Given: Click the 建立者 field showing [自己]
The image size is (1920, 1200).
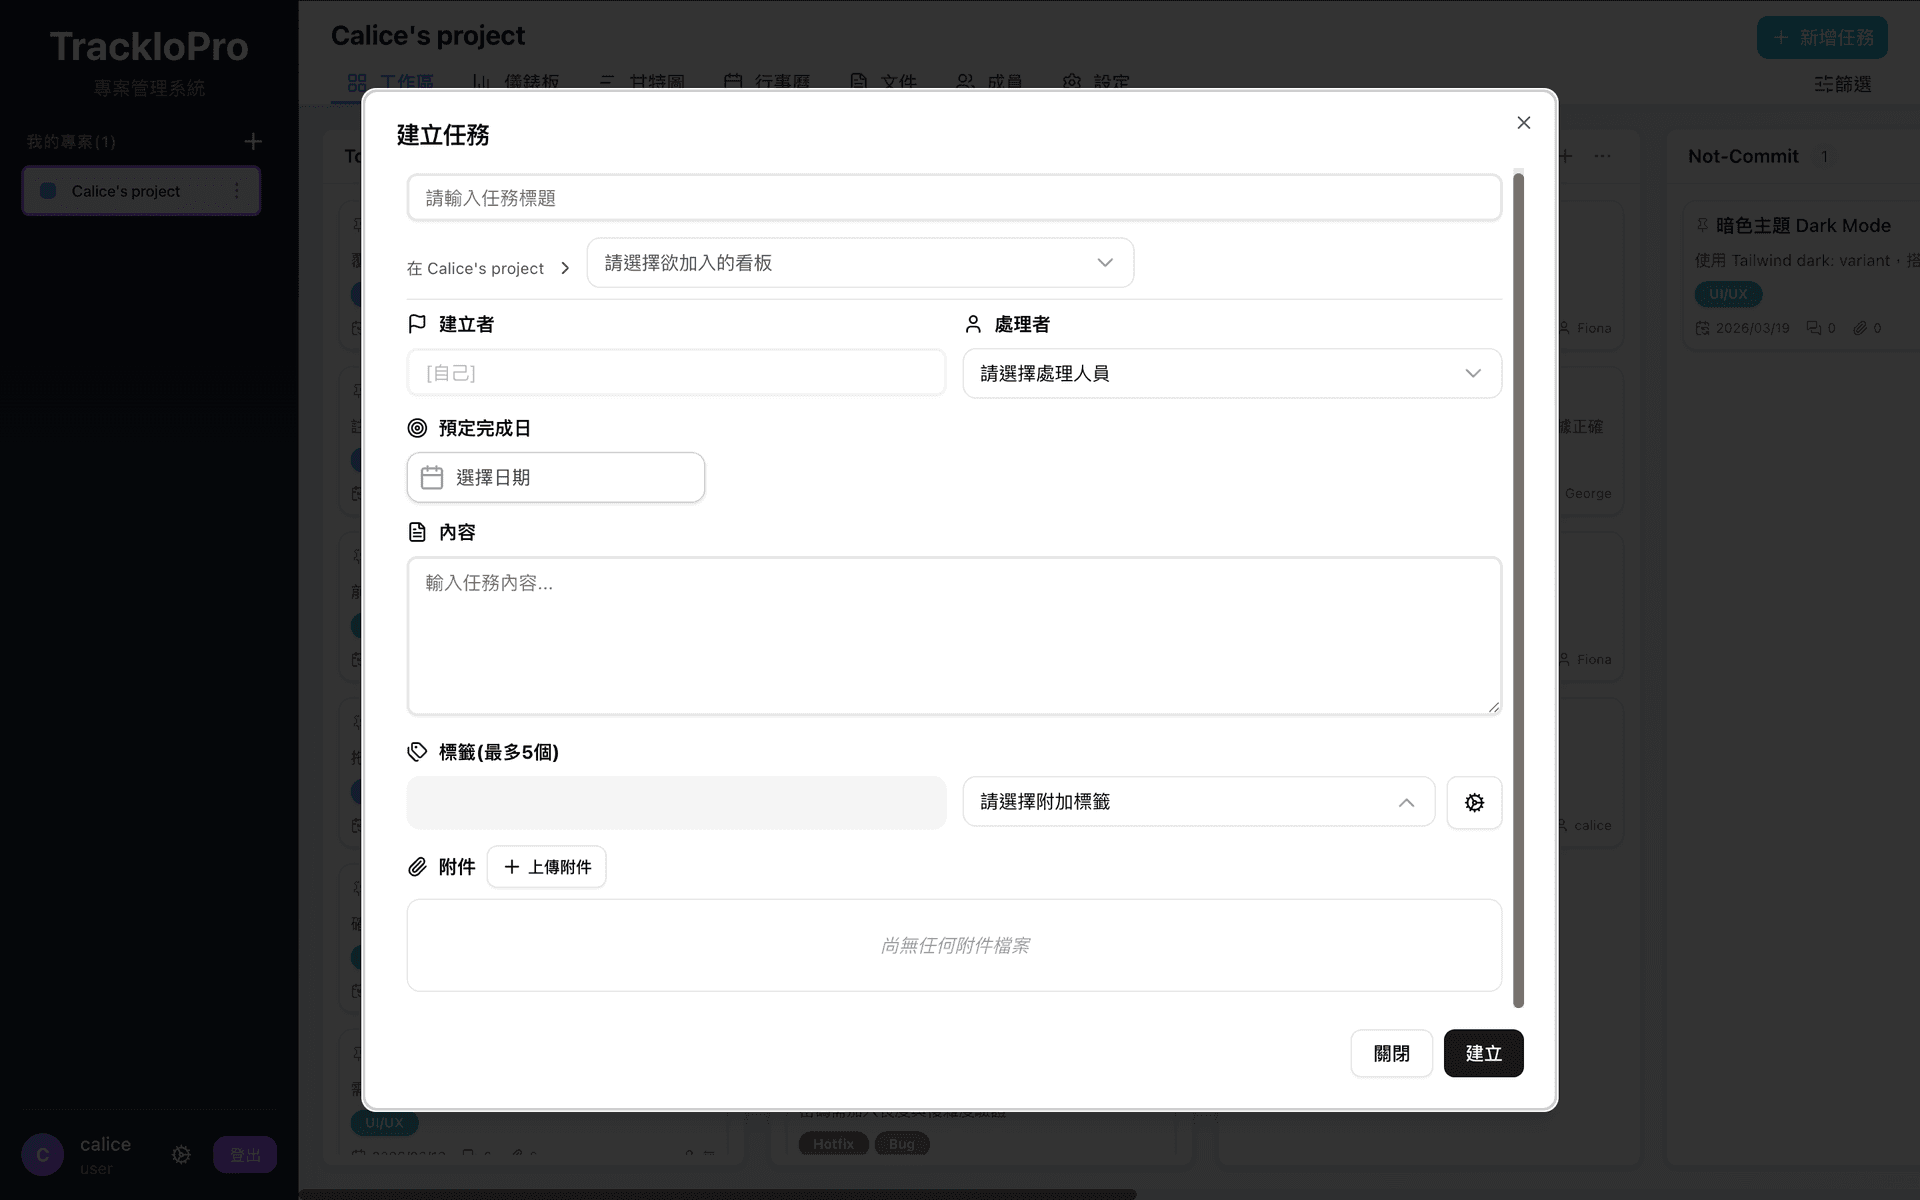Looking at the screenshot, I should tap(676, 373).
